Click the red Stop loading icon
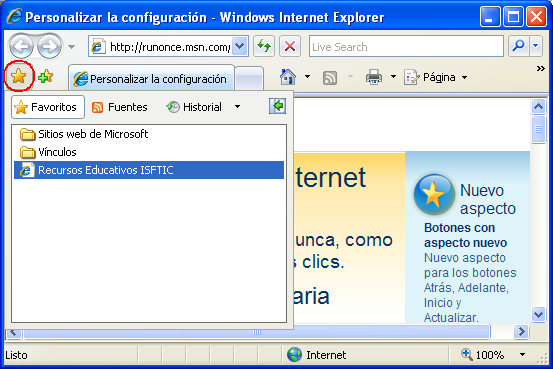This screenshot has width=553, height=369. click(x=290, y=46)
